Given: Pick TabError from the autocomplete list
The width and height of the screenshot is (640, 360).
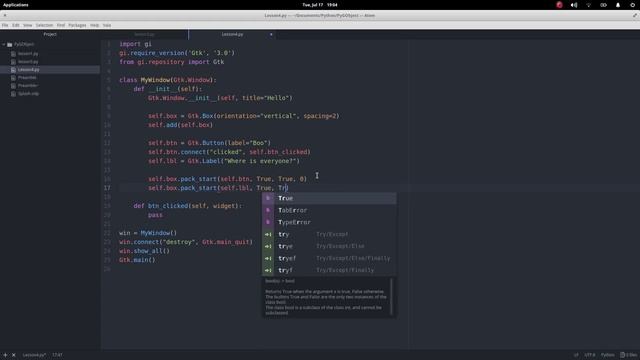Looking at the screenshot, I should 329,210.
